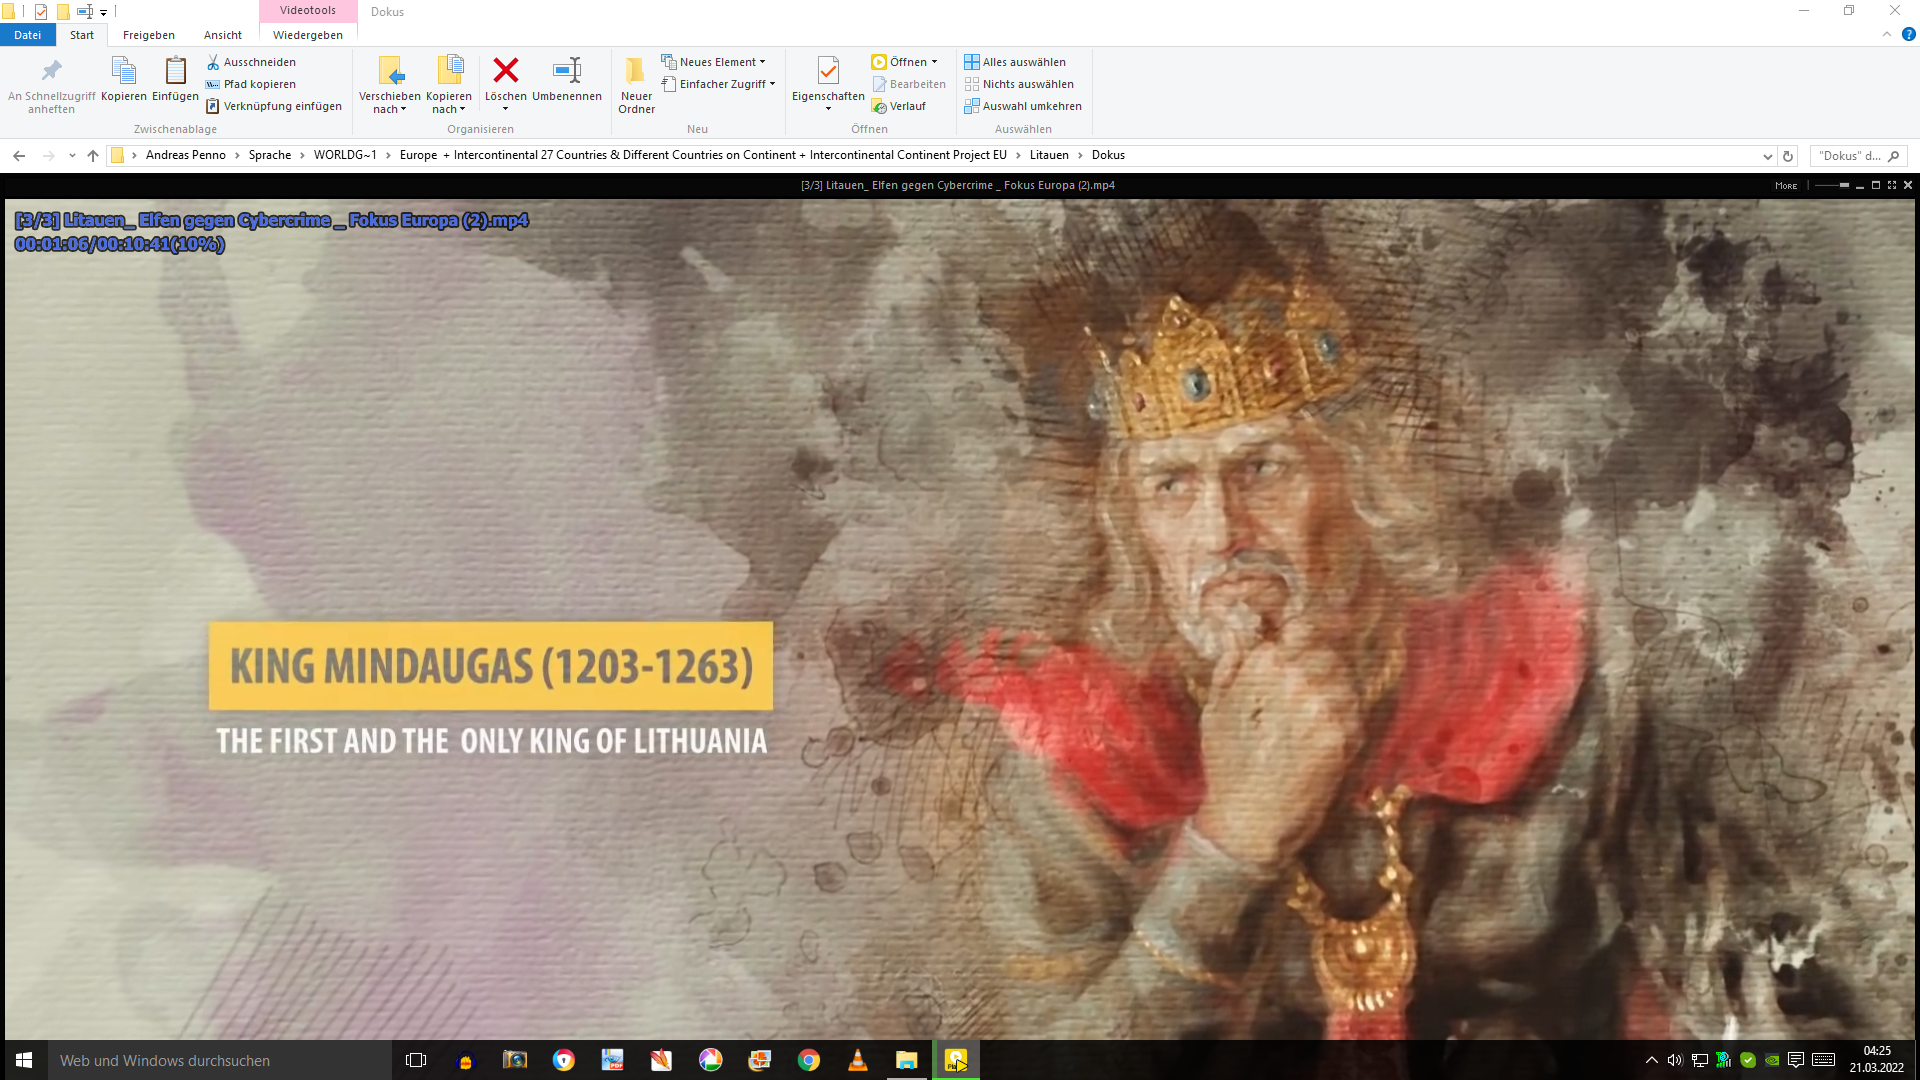Viewport: 1920px width, 1080px height.
Task: Click Verknüpfung einfügen command
Action: pos(274,106)
